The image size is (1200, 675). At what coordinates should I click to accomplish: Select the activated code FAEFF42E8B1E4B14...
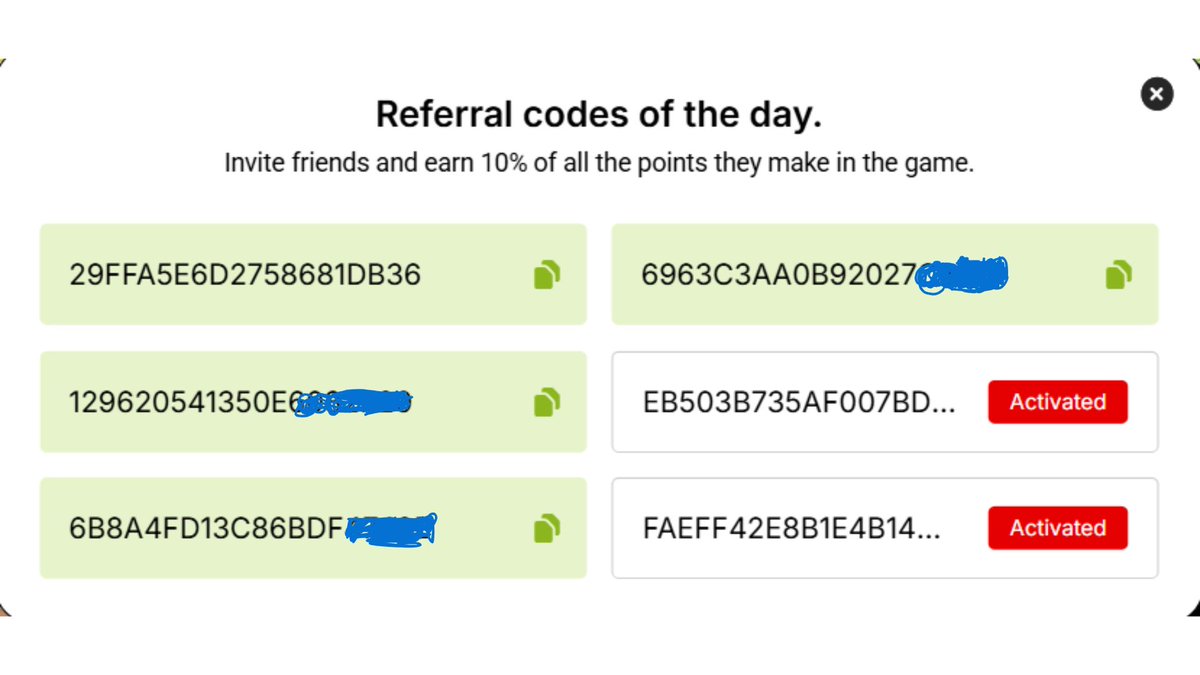click(791, 528)
